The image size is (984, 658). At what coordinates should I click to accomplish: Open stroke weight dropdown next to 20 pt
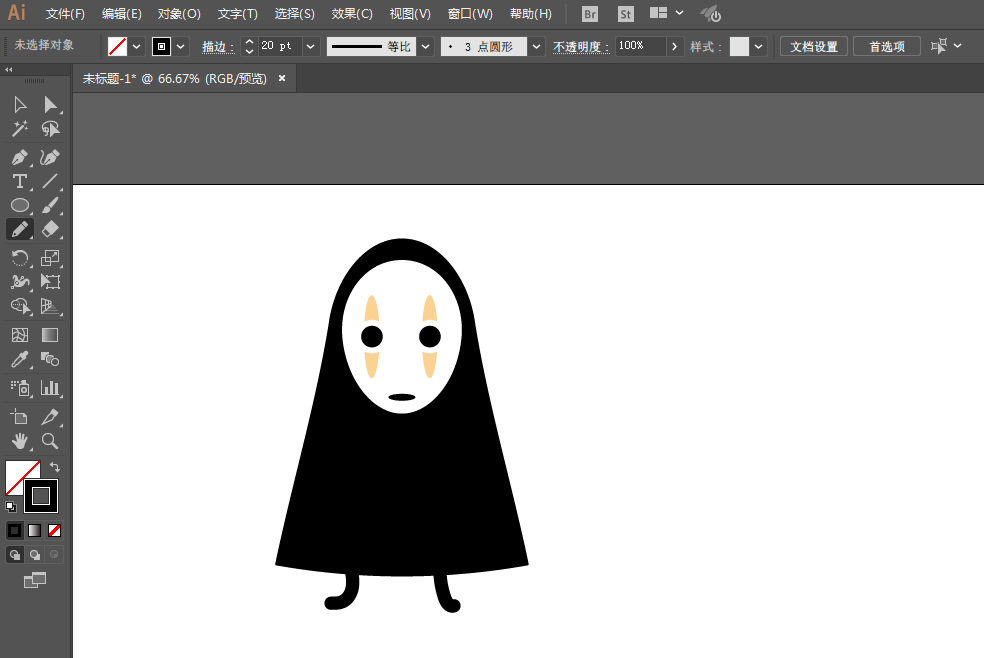[311, 47]
